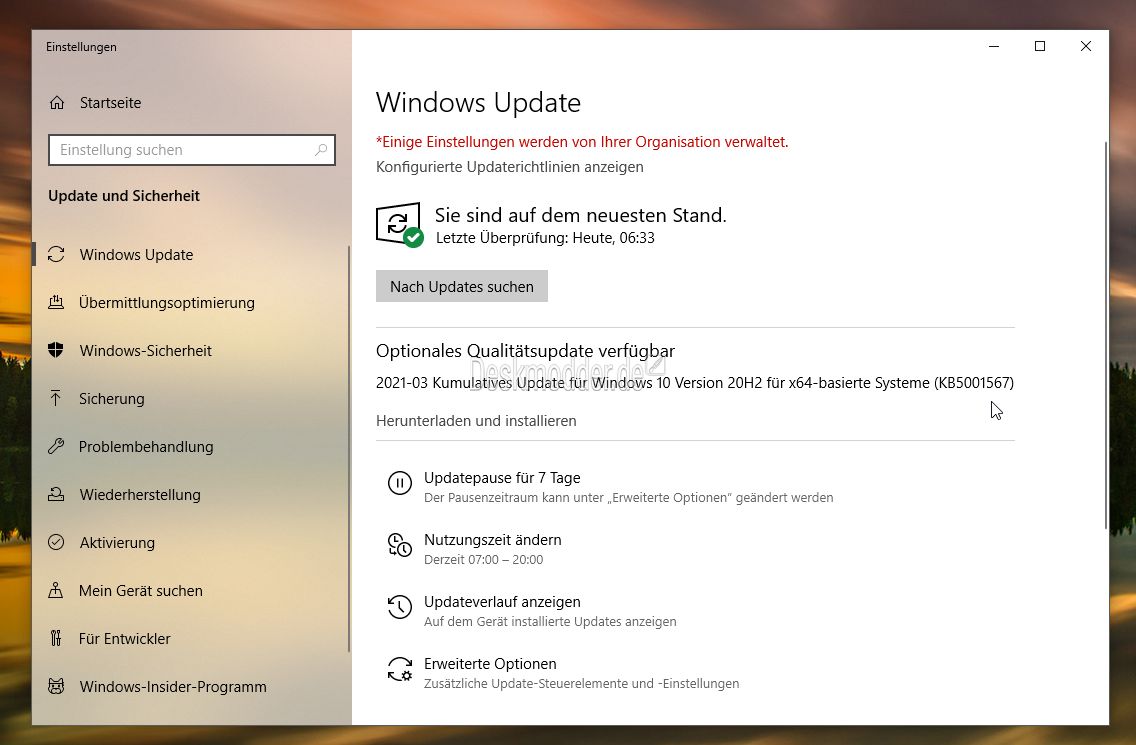The image size is (1136, 745).
Task: Click the Windows-Insider-Programm cat icon
Action: click(x=56, y=686)
